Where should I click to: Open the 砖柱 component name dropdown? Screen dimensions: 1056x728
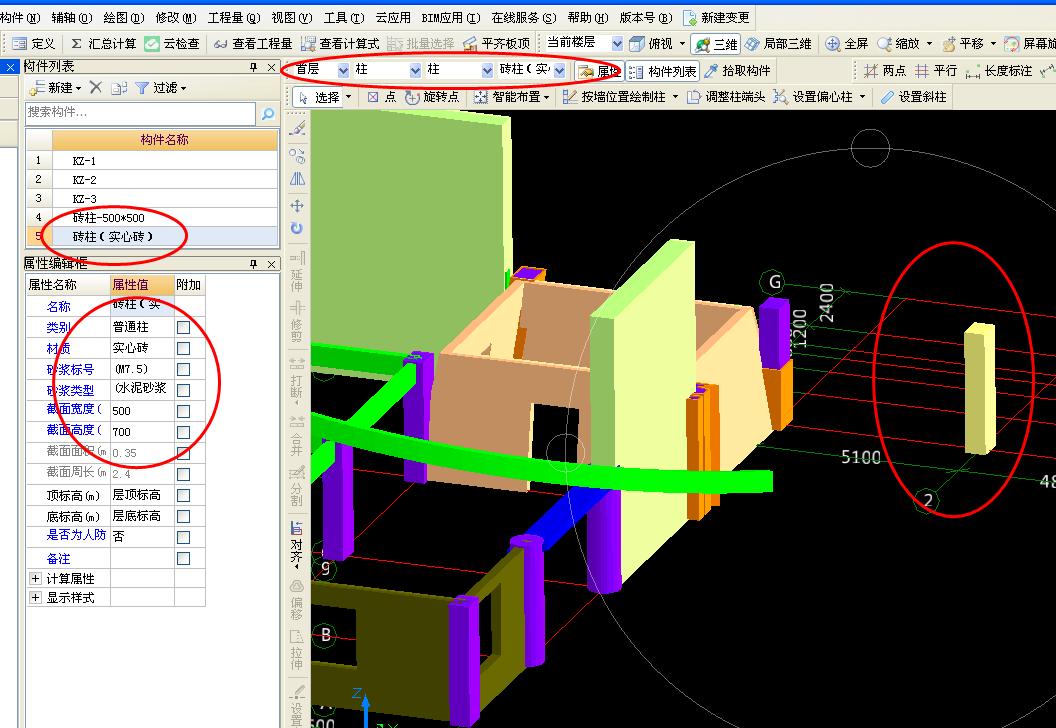point(559,70)
